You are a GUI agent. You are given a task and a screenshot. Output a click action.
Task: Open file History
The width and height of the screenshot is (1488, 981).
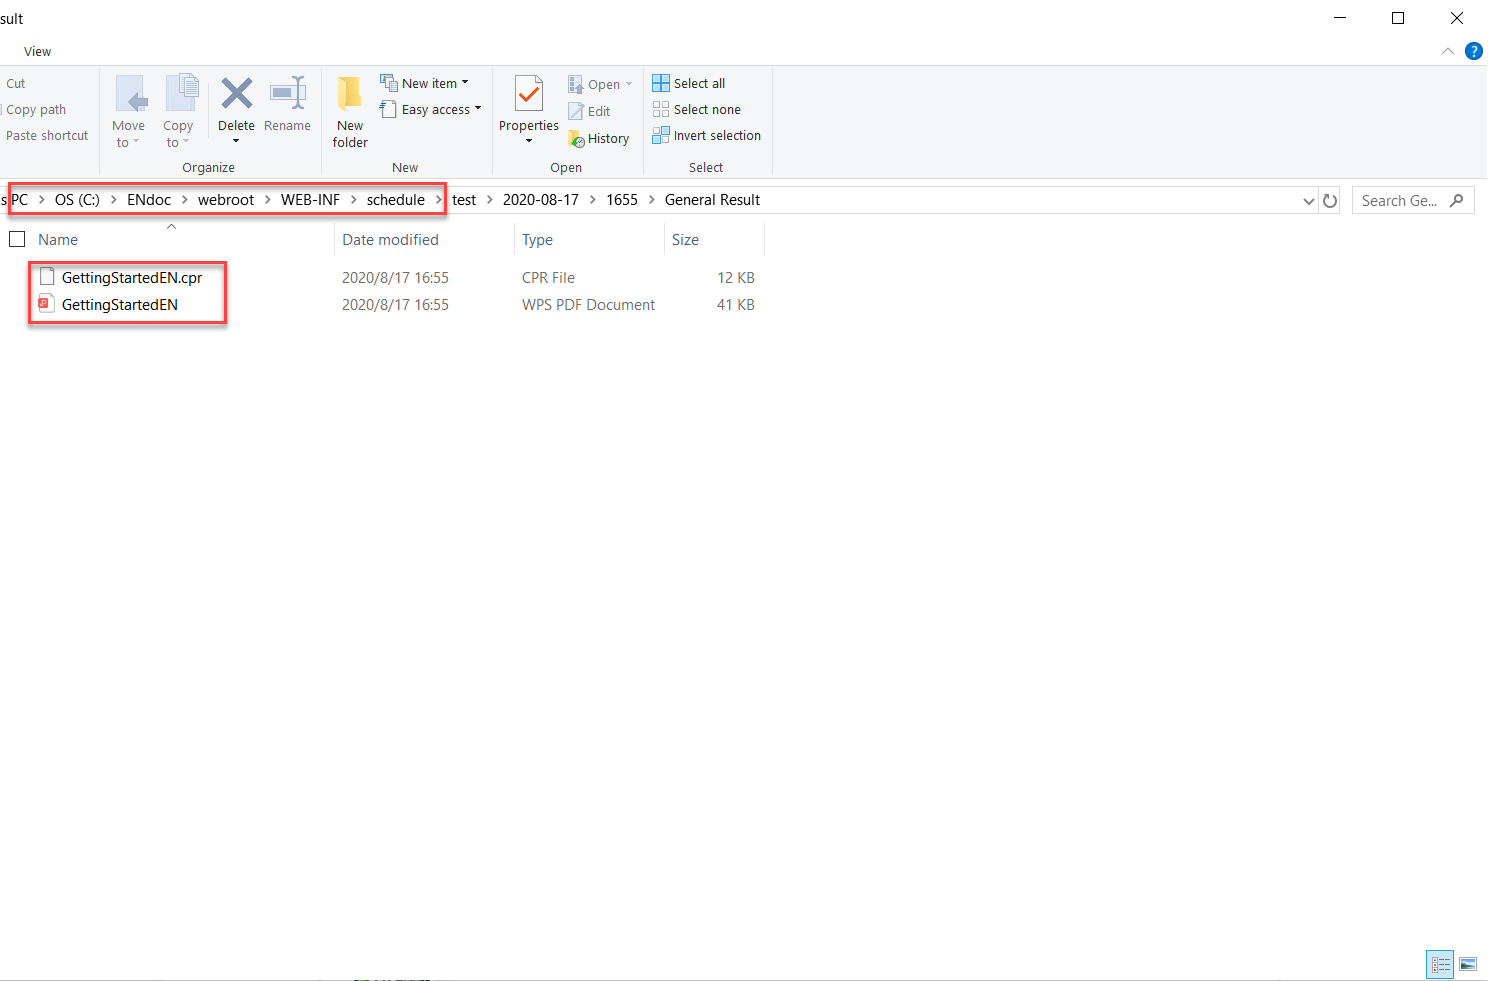coord(599,138)
